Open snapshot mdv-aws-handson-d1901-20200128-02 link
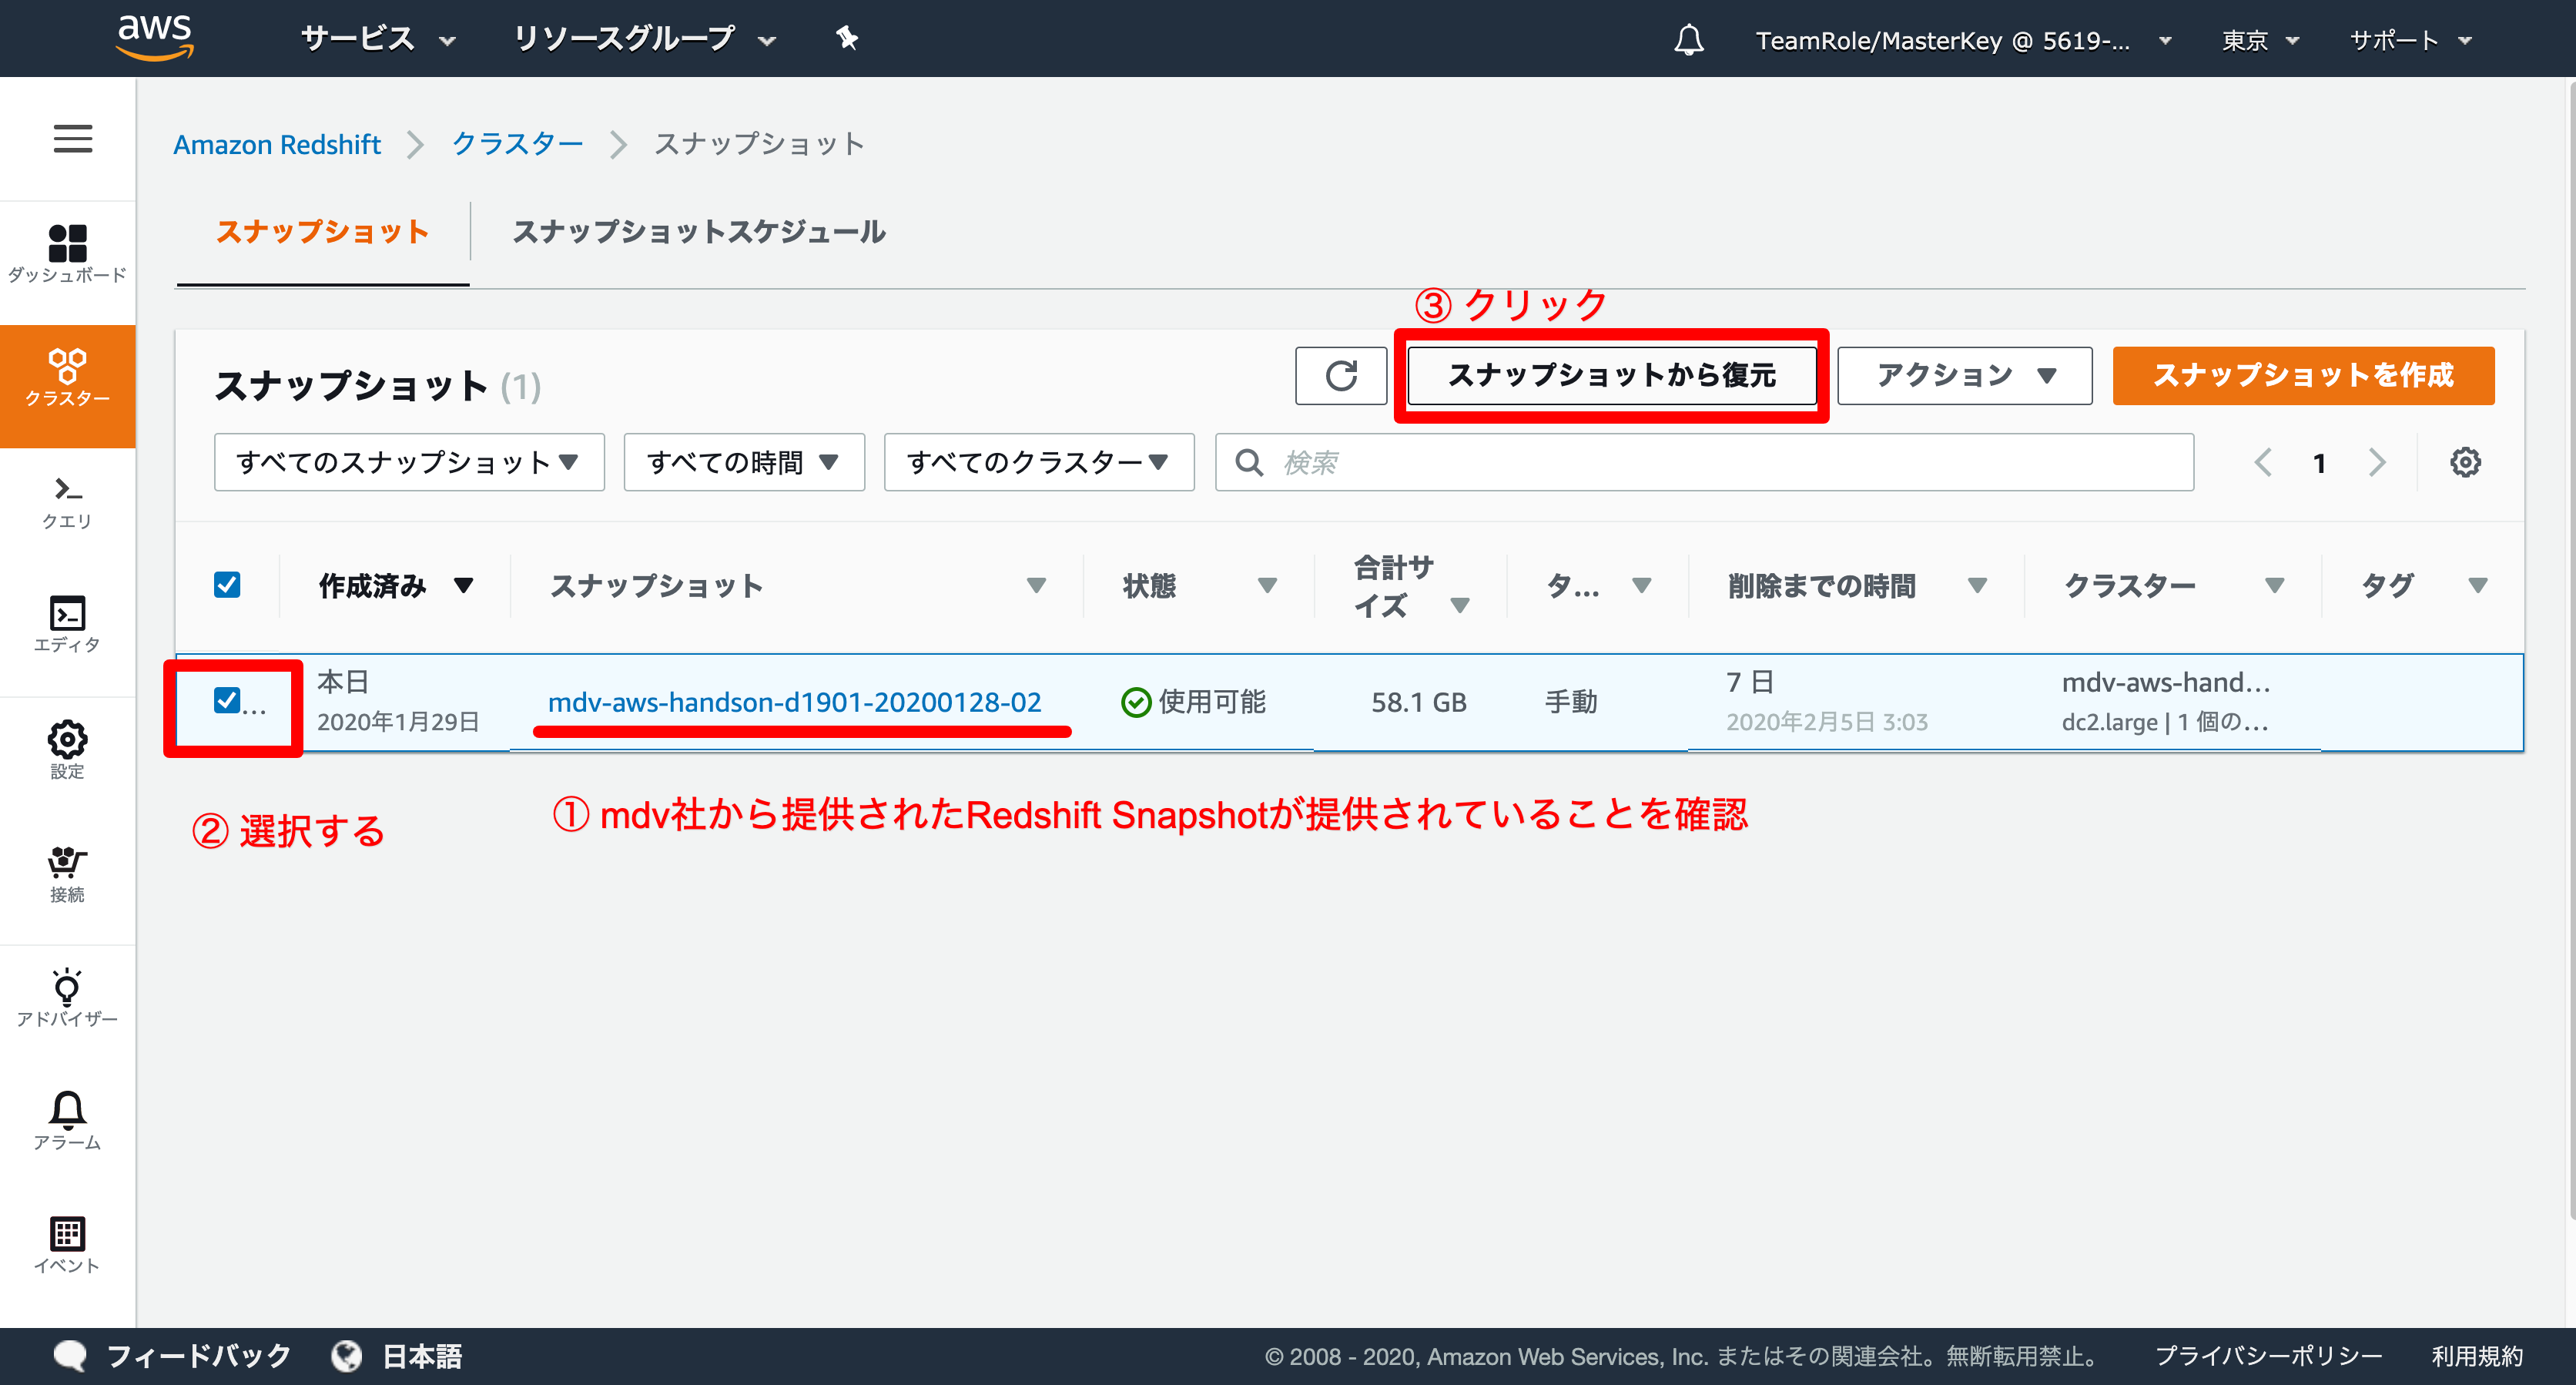 [x=794, y=703]
